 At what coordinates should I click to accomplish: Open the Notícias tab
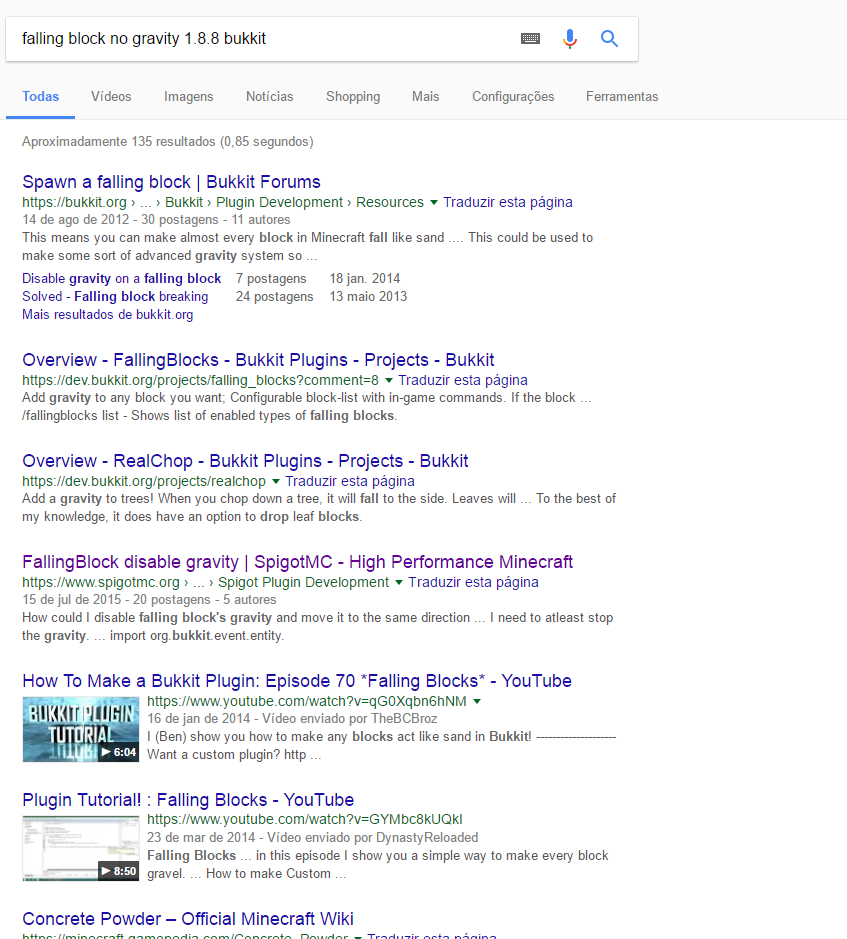[x=270, y=96]
